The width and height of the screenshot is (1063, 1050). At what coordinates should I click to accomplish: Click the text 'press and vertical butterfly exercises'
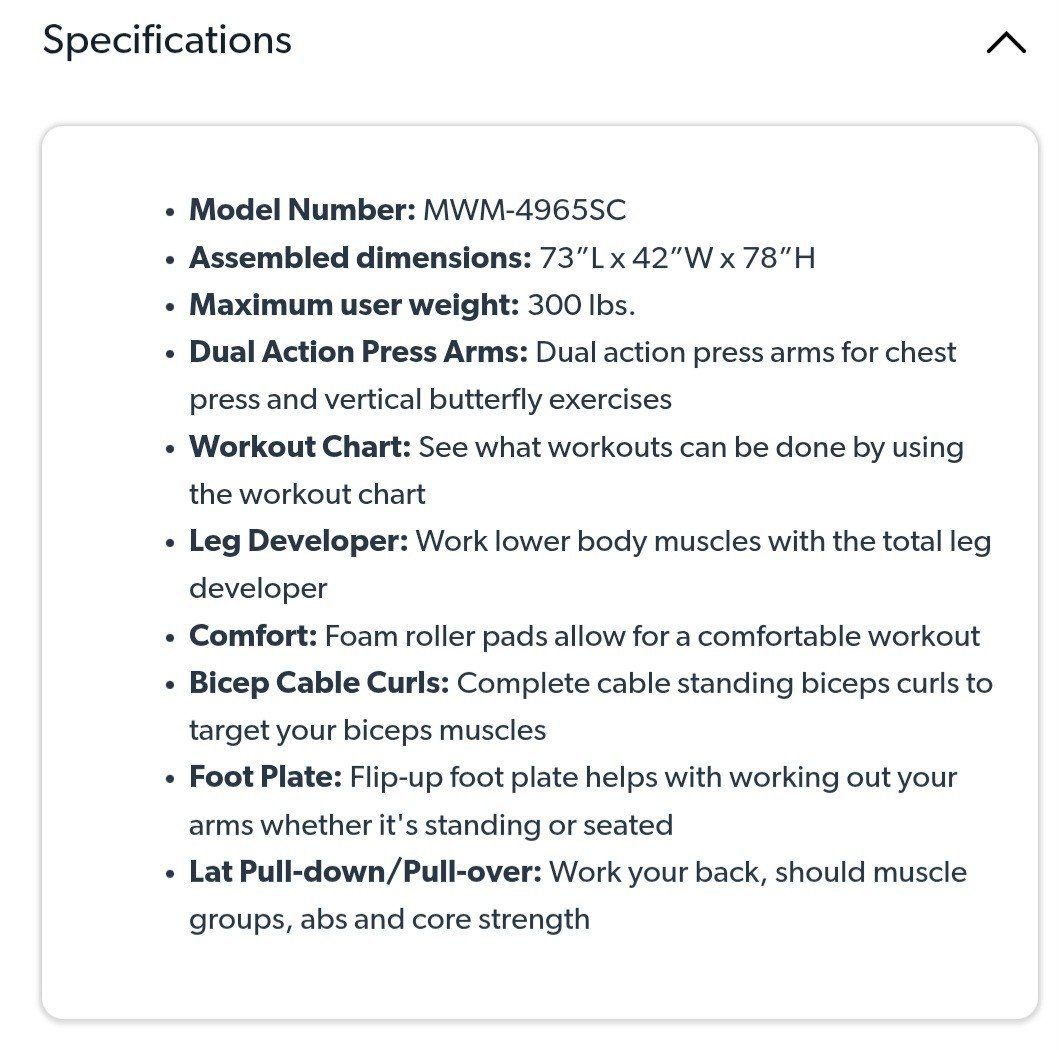pos(430,399)
